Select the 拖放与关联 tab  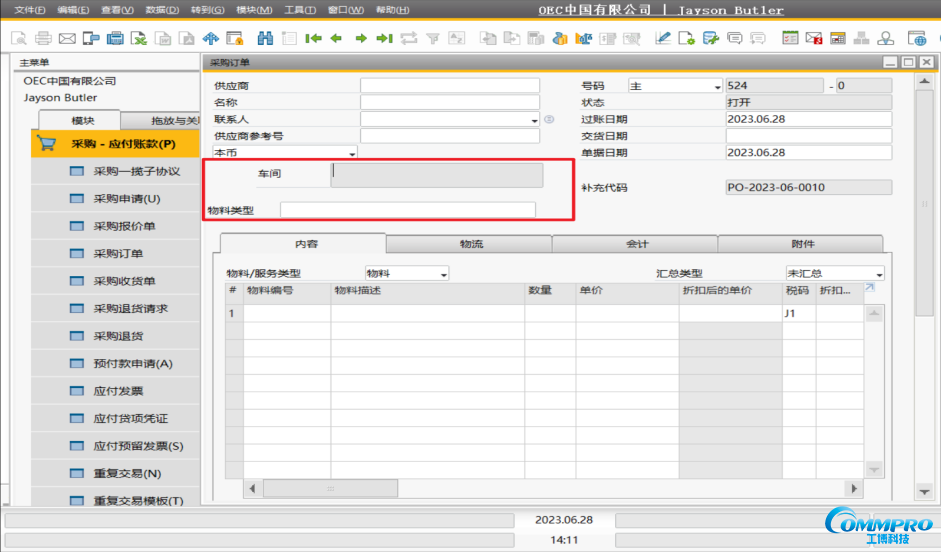[x=161, y=121]
